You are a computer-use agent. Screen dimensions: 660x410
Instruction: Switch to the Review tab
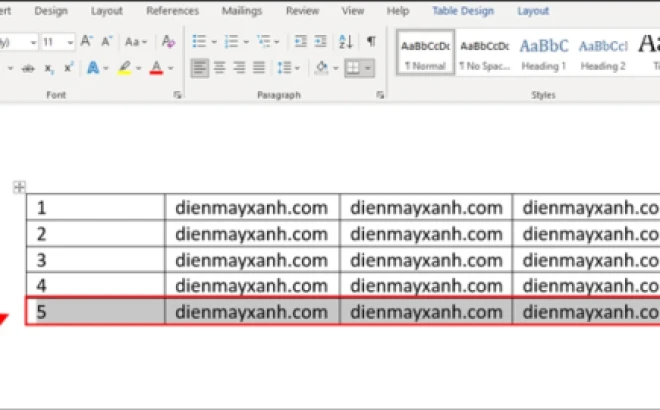302,11
